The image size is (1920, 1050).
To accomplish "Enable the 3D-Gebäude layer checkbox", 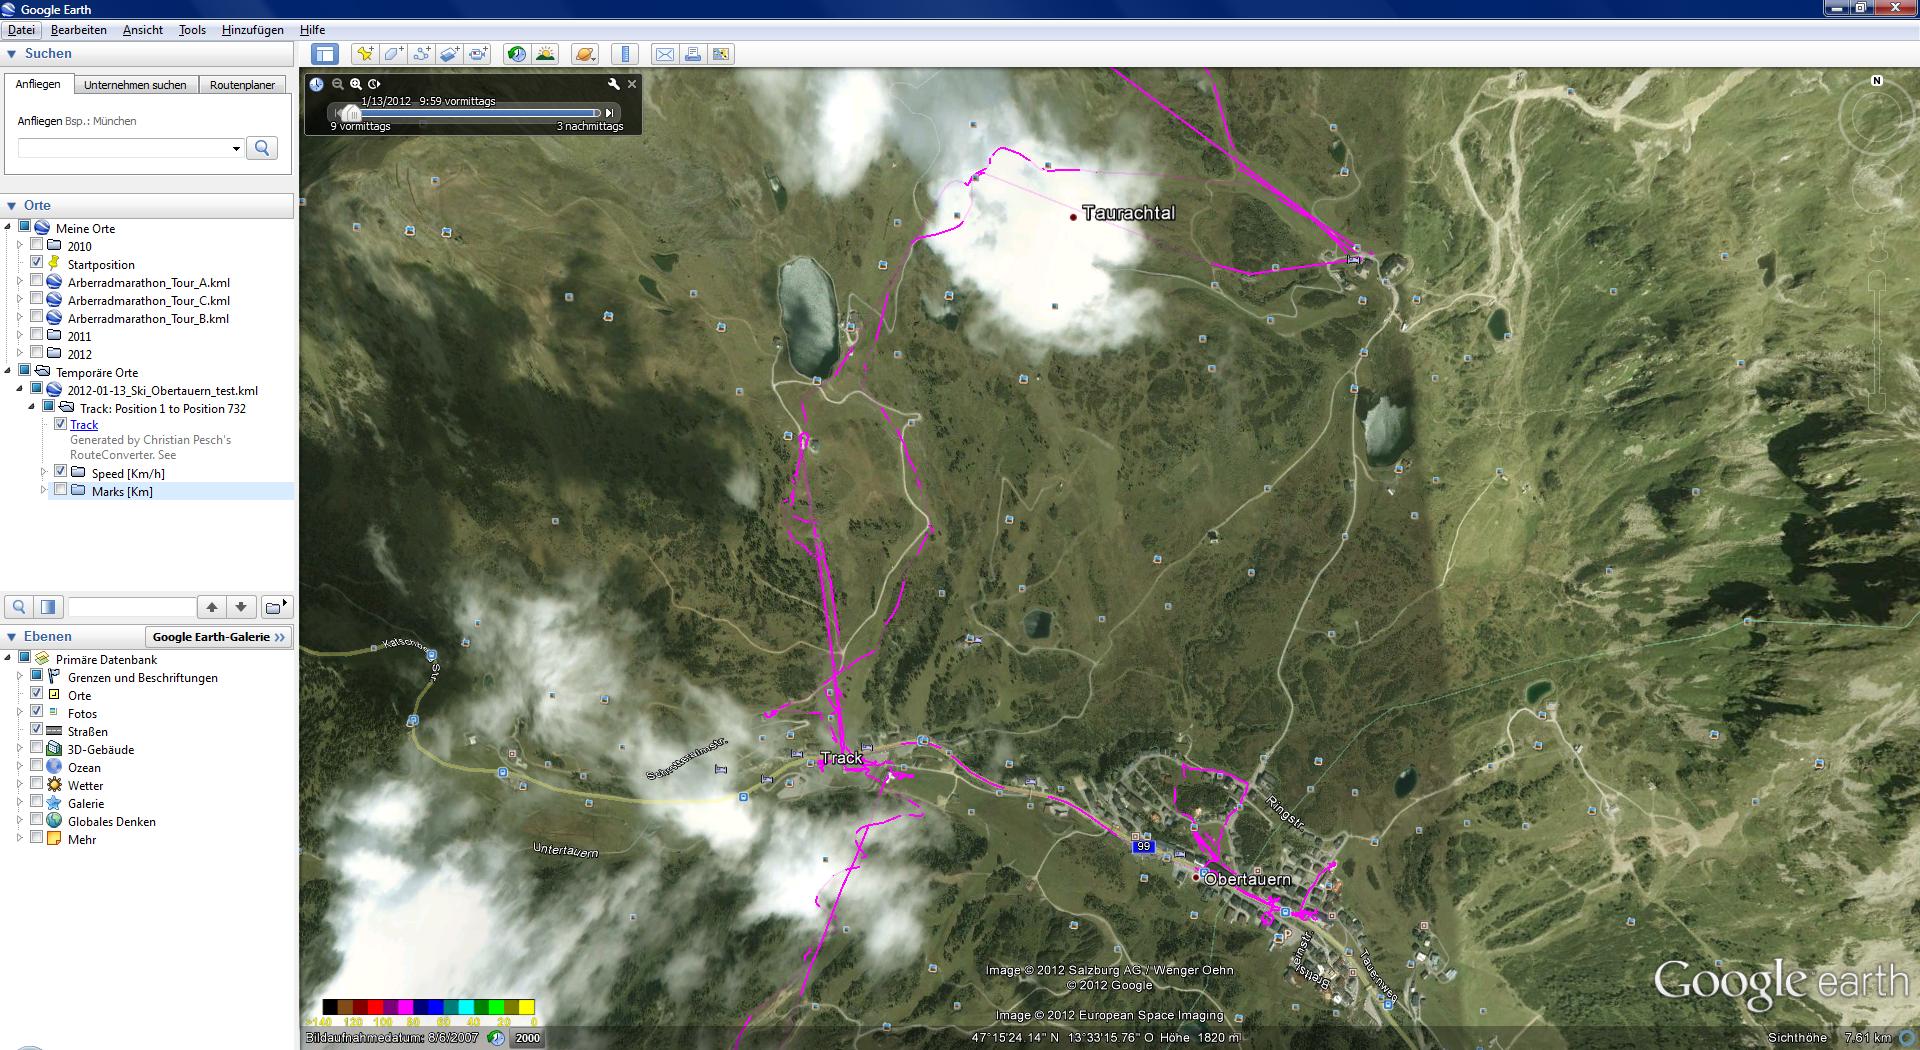I will coord(37,748).
